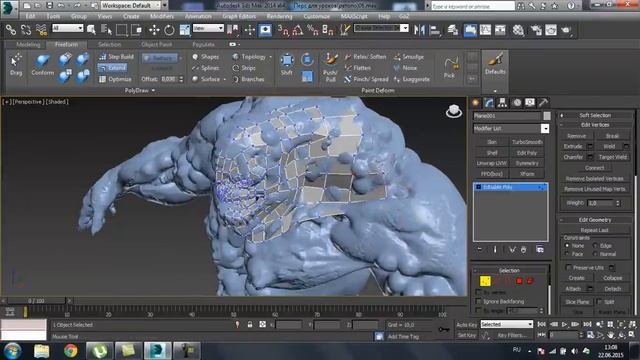Screen dimensions: 640x360
Task: Toggle Ignore Backfacing checkbox
Action: [x=479, y=301]
